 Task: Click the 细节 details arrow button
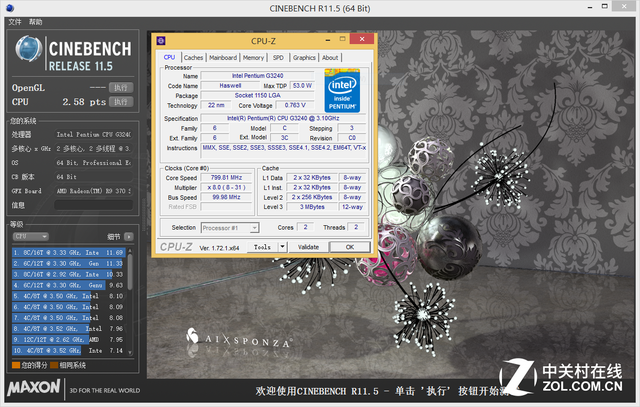point(129,237)
